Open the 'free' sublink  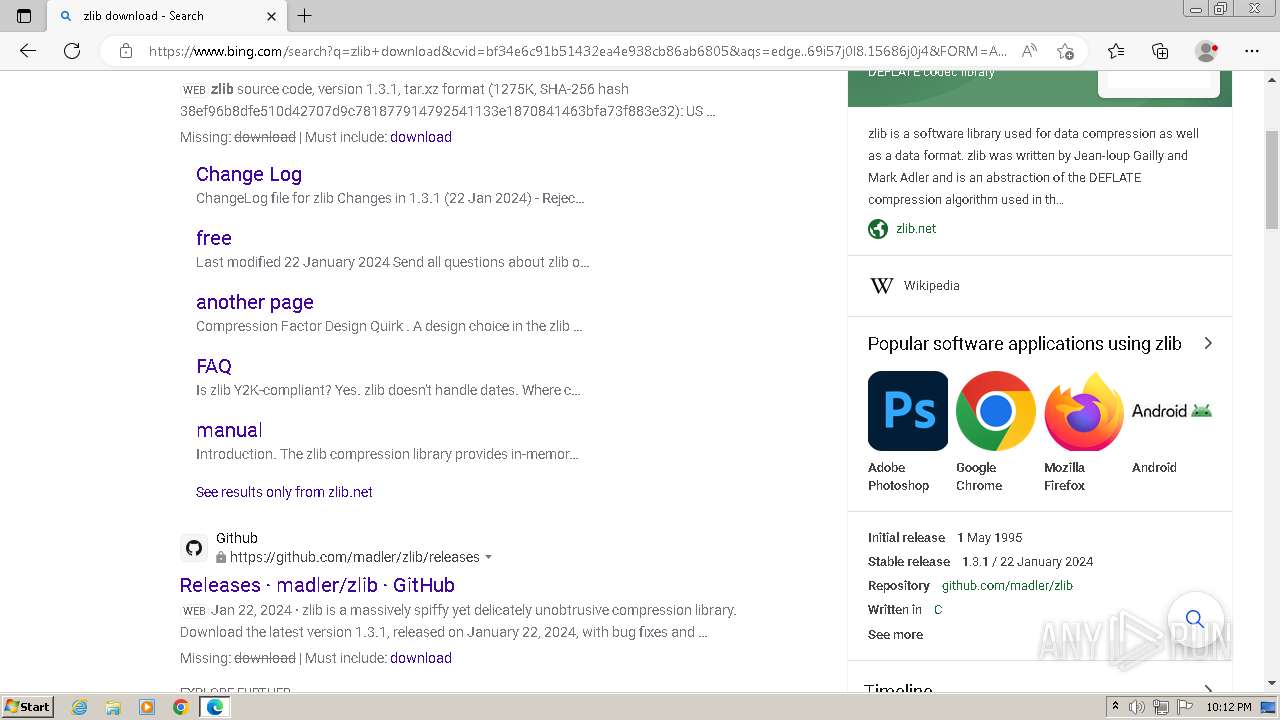point(214,238)
